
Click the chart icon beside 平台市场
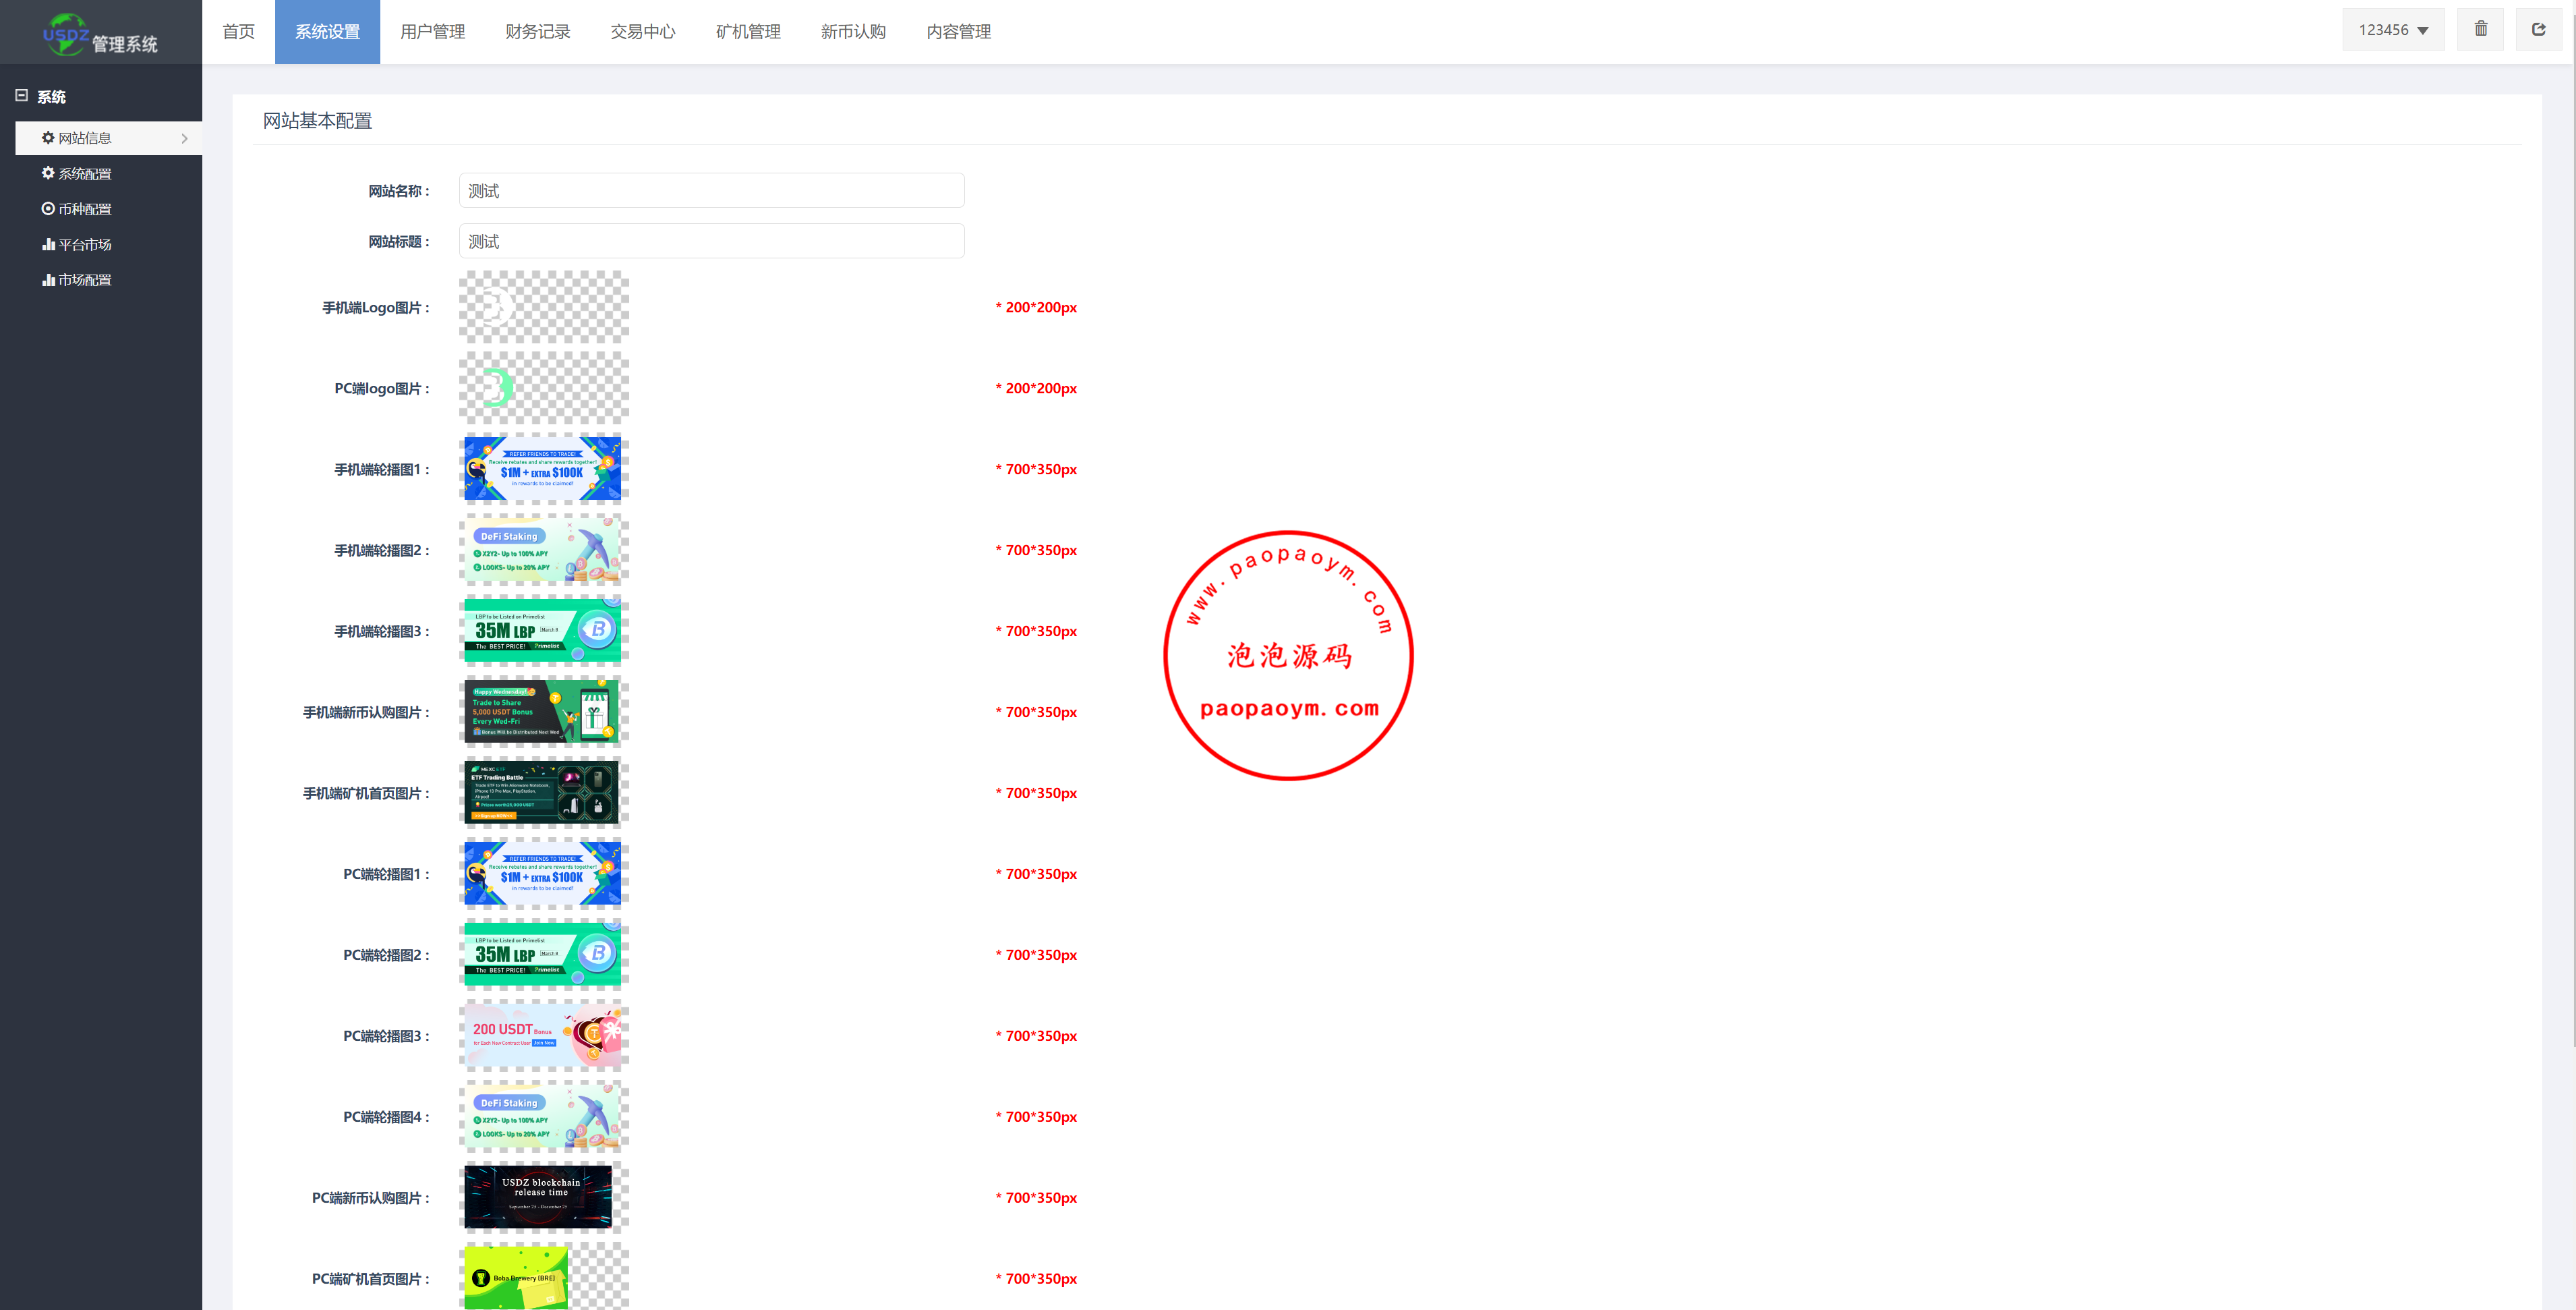(48, 244)
